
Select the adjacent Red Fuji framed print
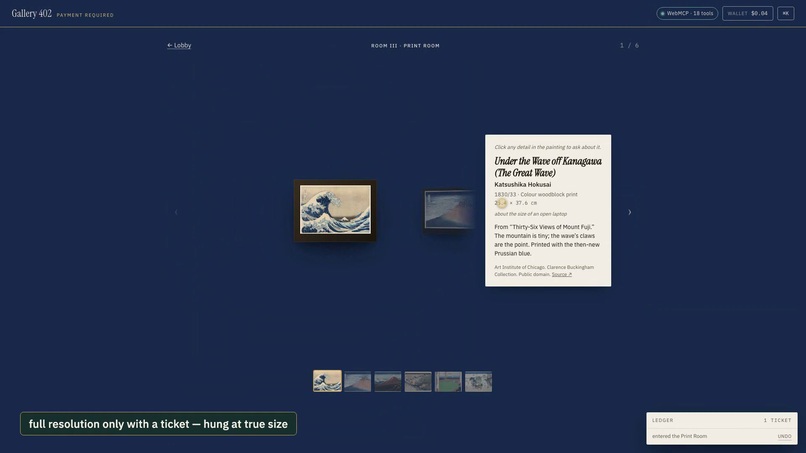[x=449, y=210]
